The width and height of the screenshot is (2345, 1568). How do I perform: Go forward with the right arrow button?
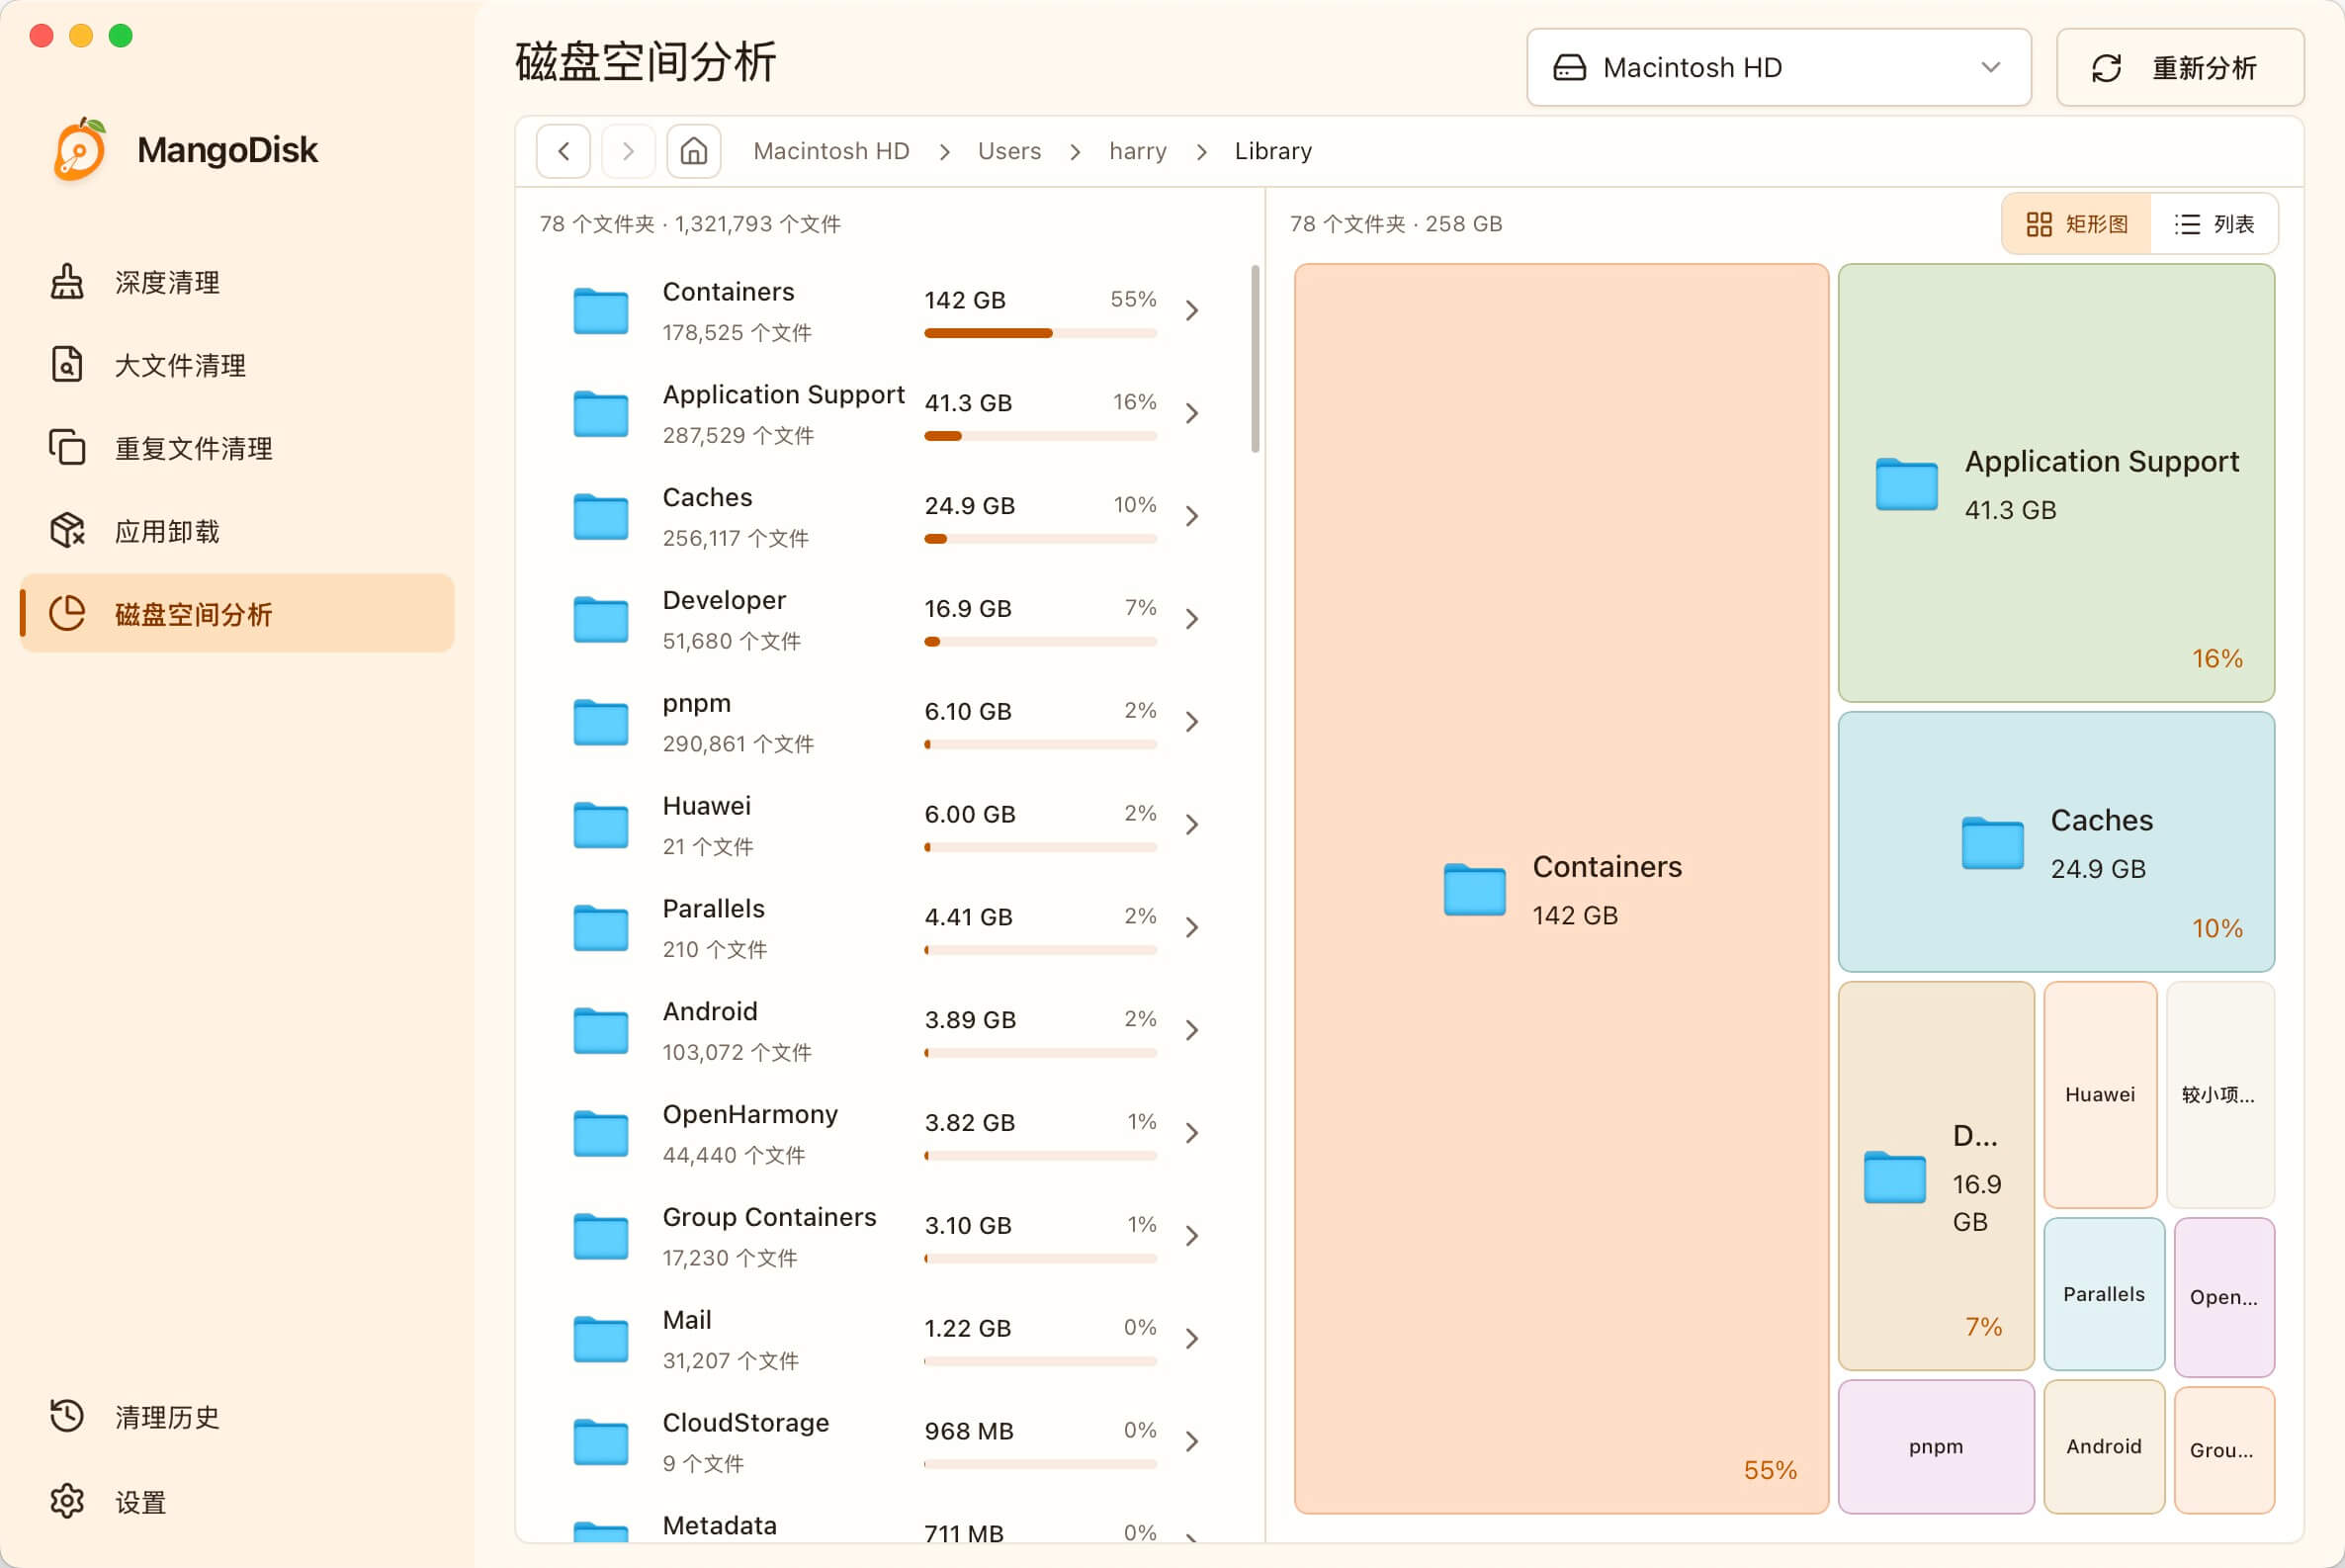tap(628, 151)
